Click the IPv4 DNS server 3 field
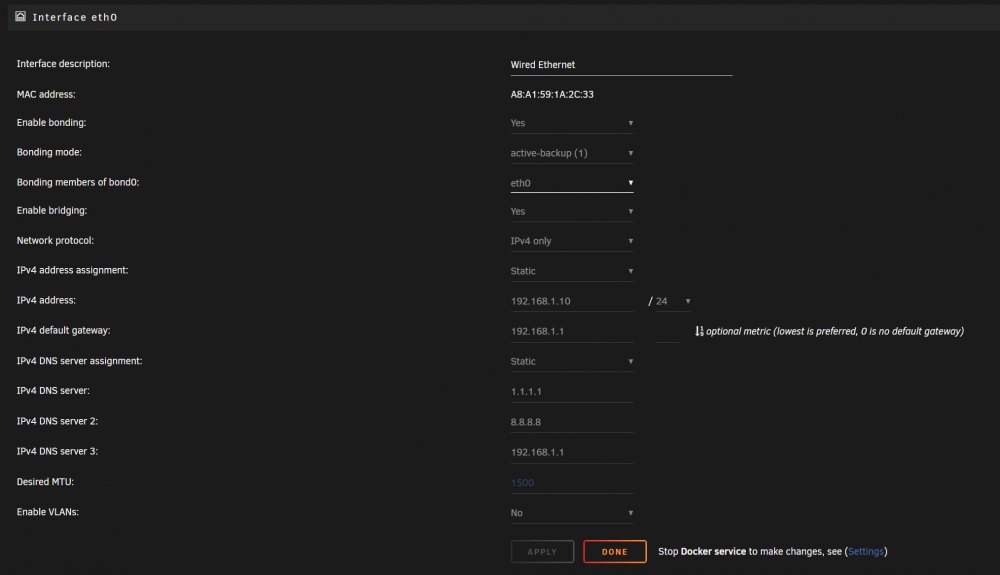The height and width of the screenshot is (575, 1000). coord(572,453)
